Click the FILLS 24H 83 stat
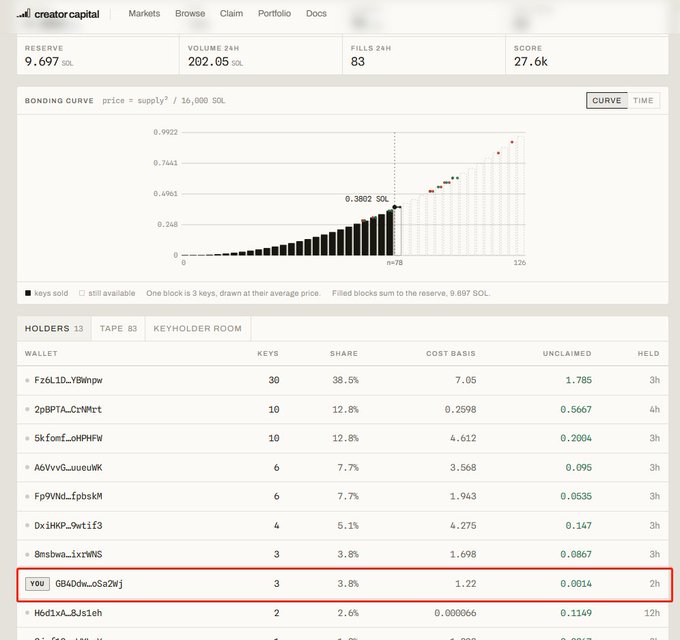 424,56
